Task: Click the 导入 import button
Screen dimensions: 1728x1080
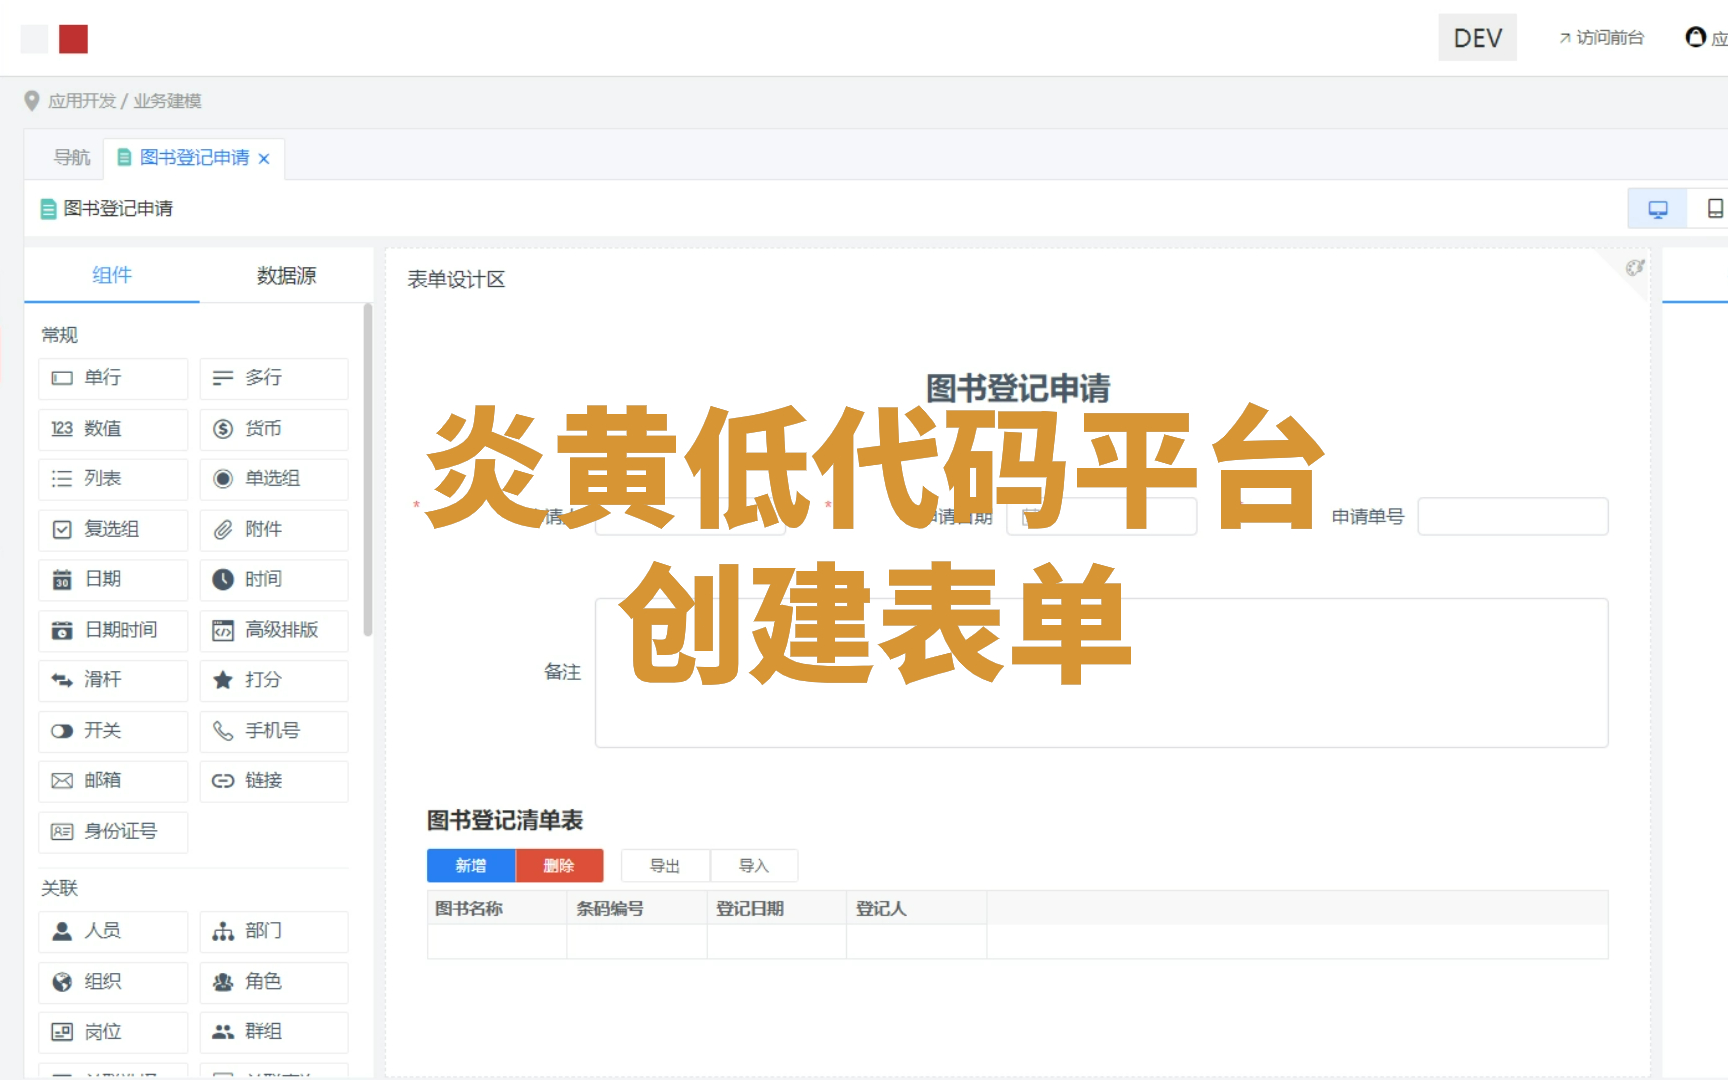Action: (x=754, y=866)
